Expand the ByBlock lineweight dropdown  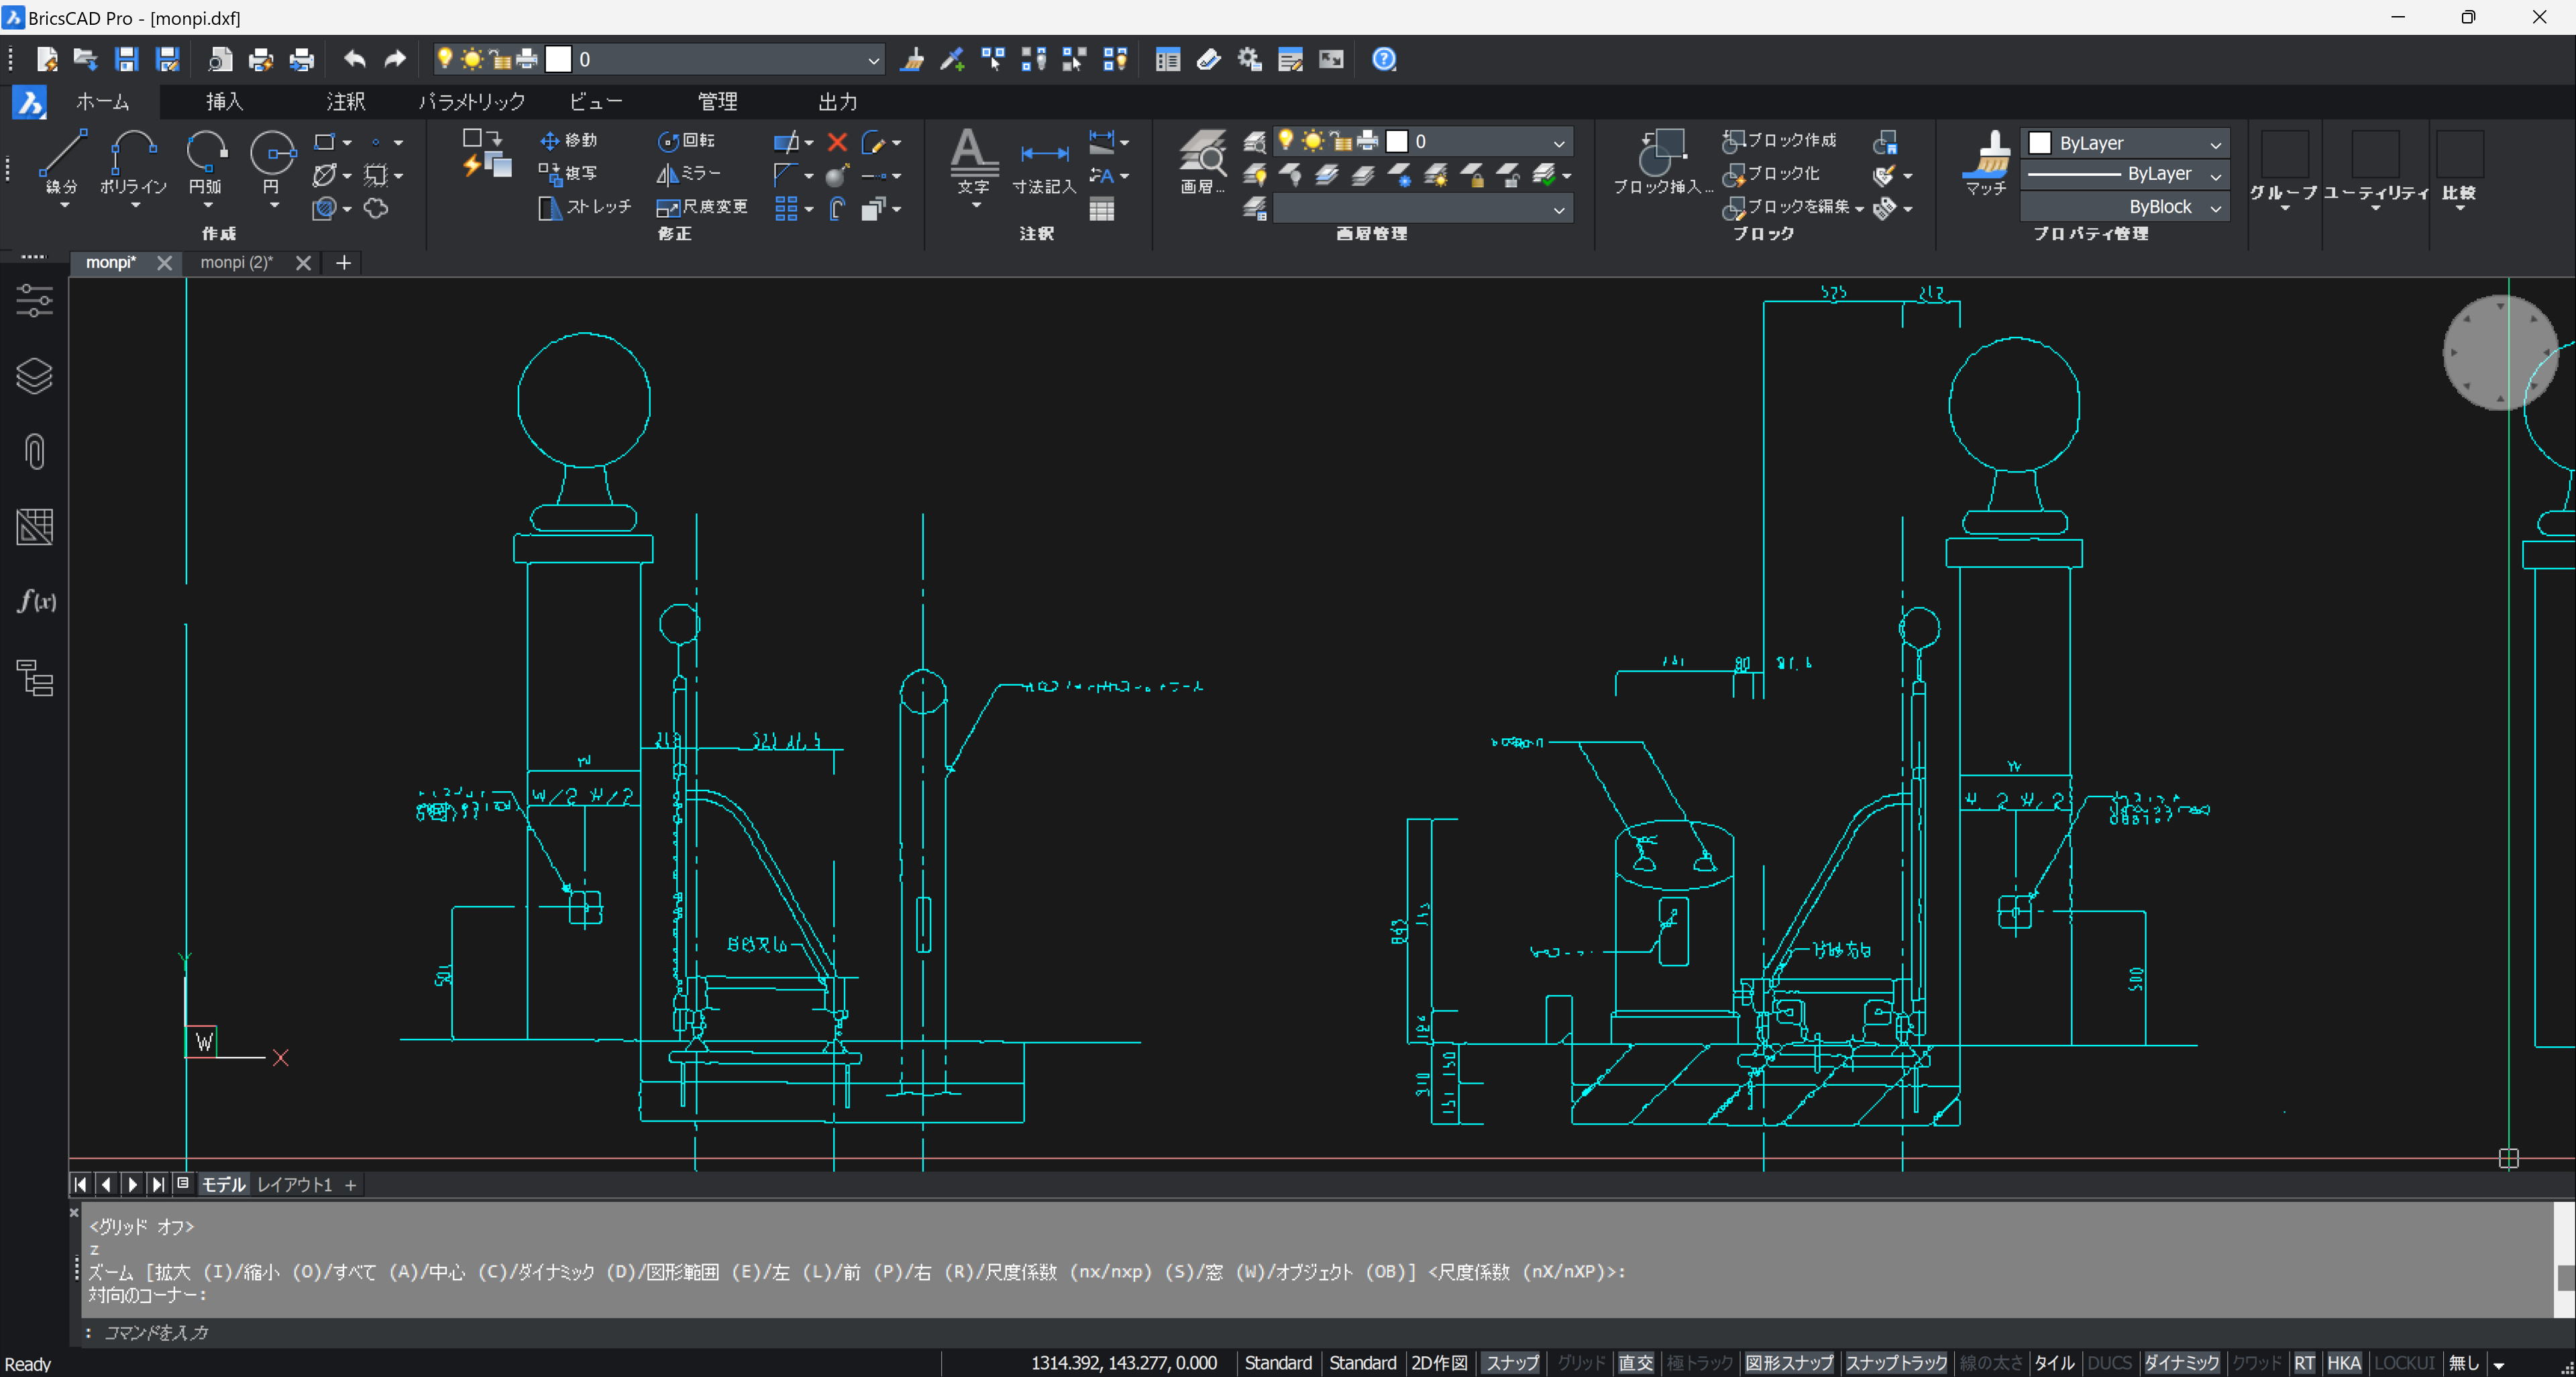[2215, 208]
